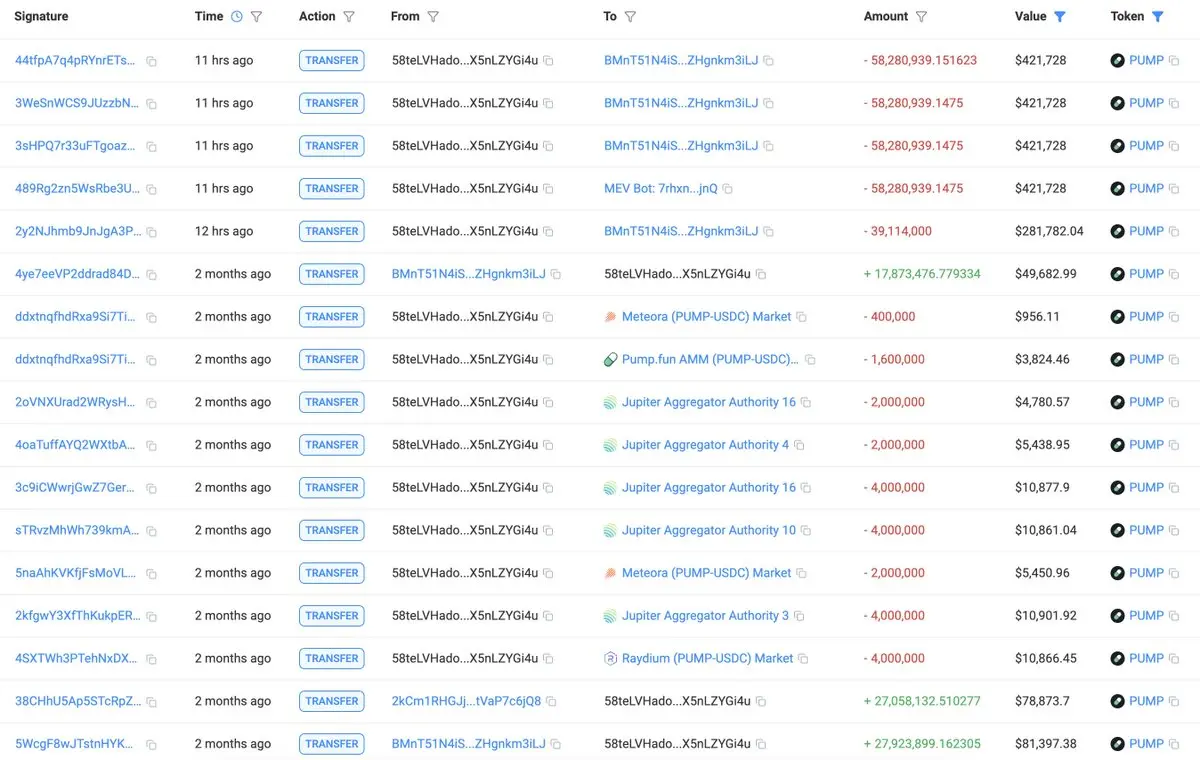
Task: Open the To column filter
Action: (630, 17)
